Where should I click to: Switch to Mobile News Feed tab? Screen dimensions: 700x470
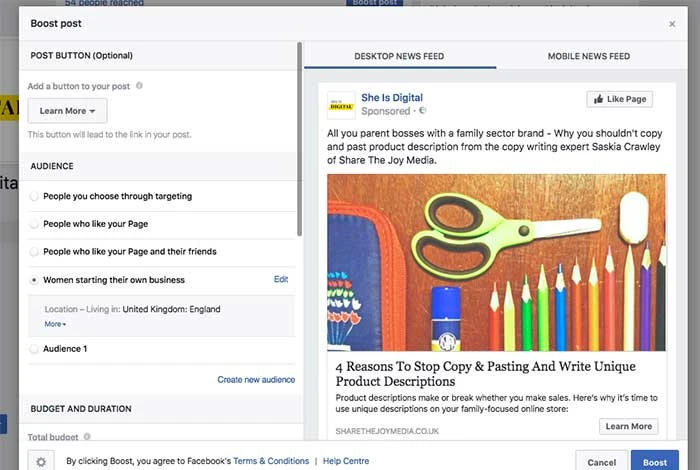[588, 56]
